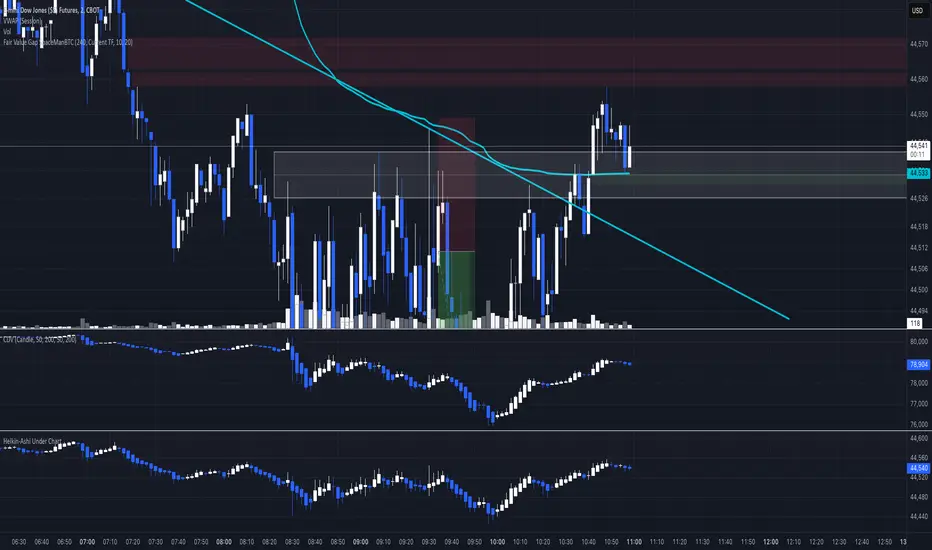Select the red short position zone

[456, 184]
